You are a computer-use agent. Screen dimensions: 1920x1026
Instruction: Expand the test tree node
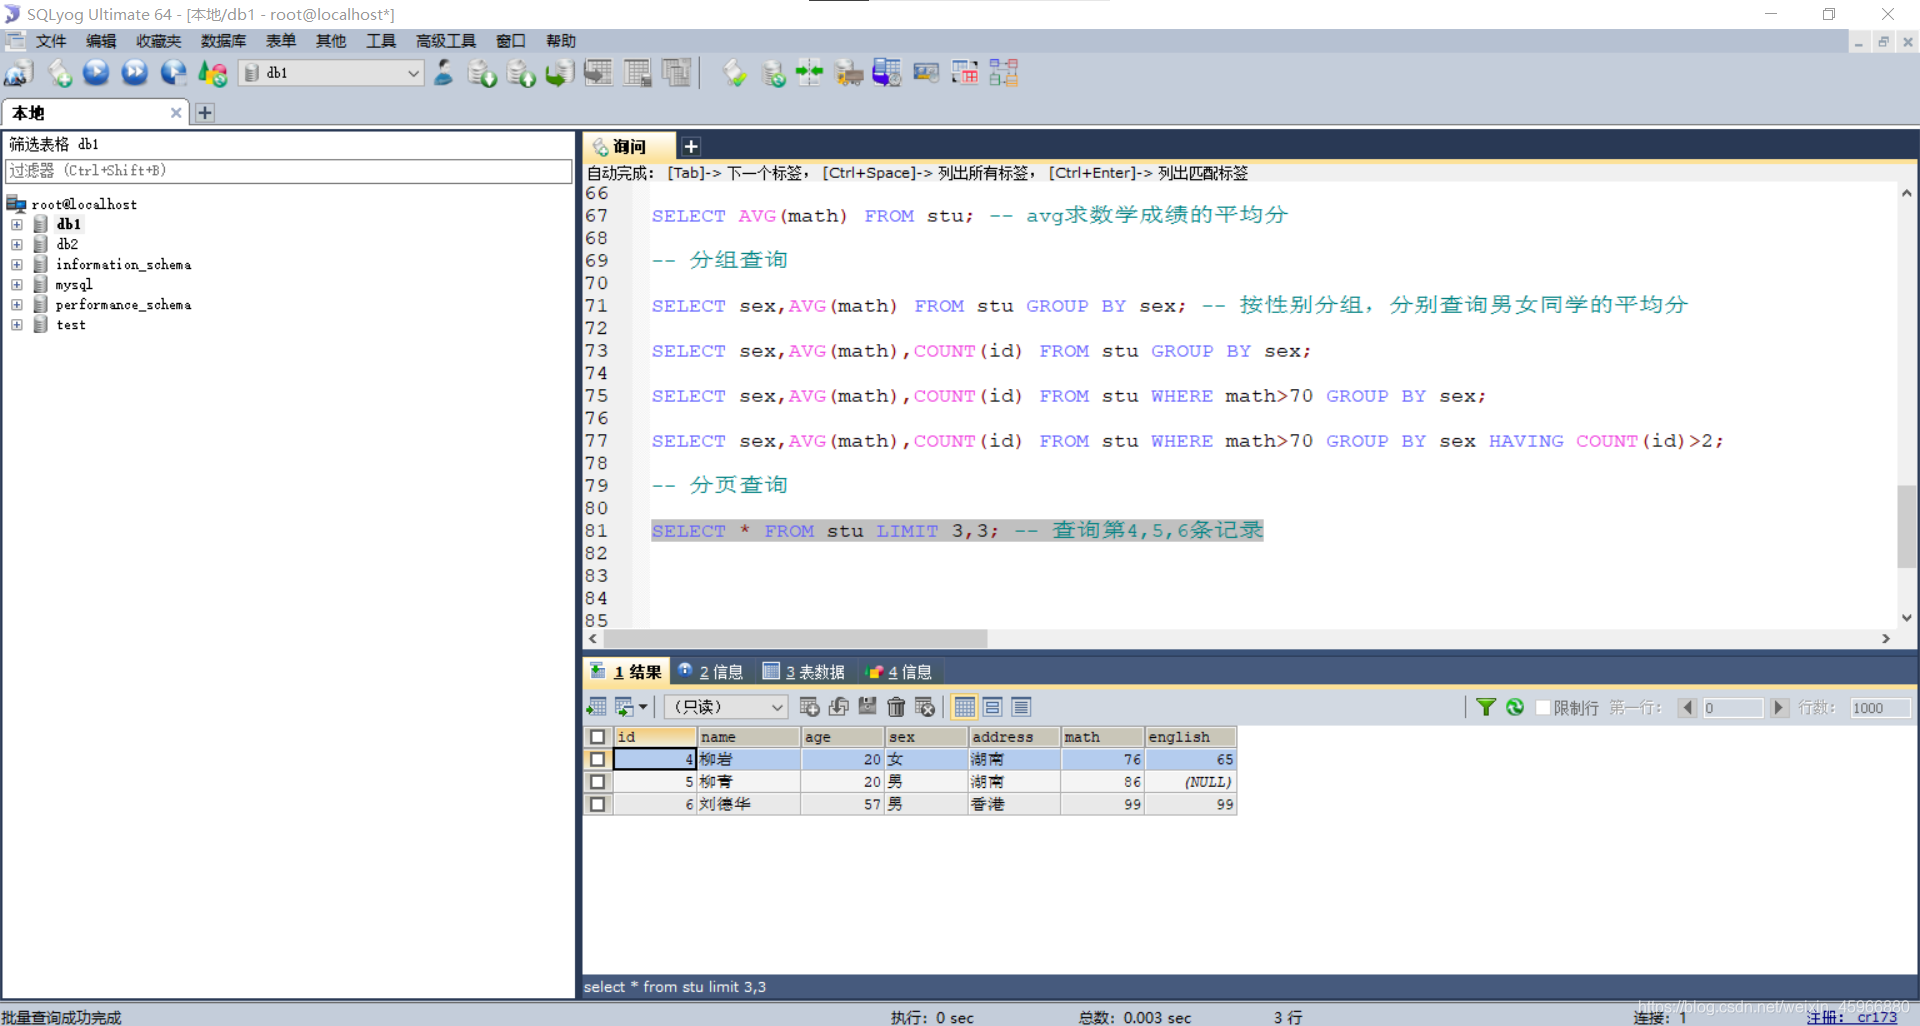coord(17,325)
